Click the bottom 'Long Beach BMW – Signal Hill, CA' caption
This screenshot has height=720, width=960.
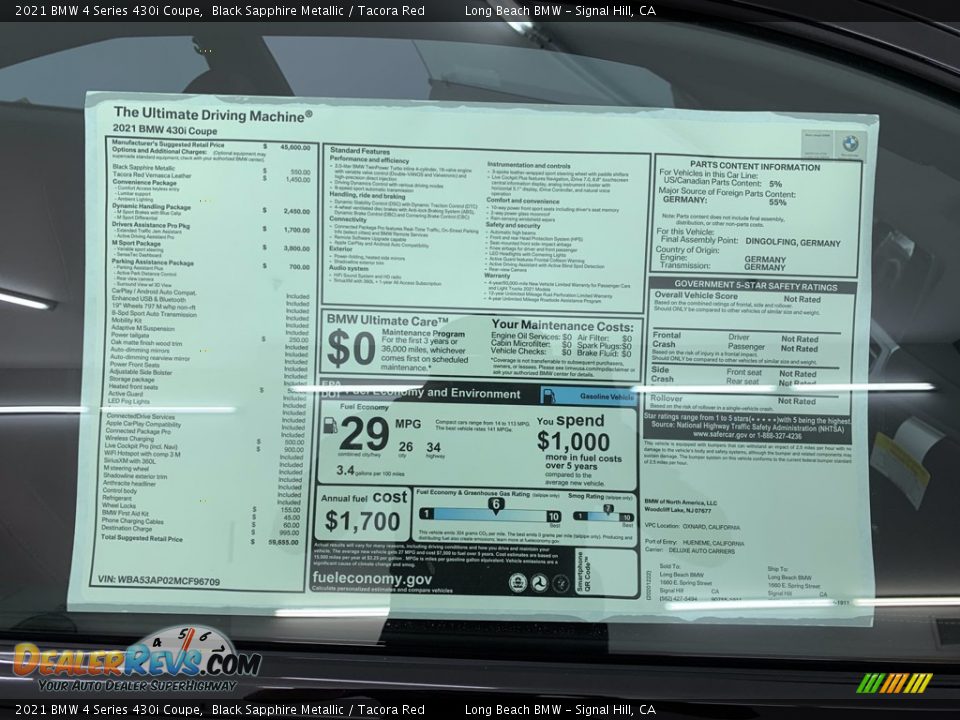coord(560,710)
